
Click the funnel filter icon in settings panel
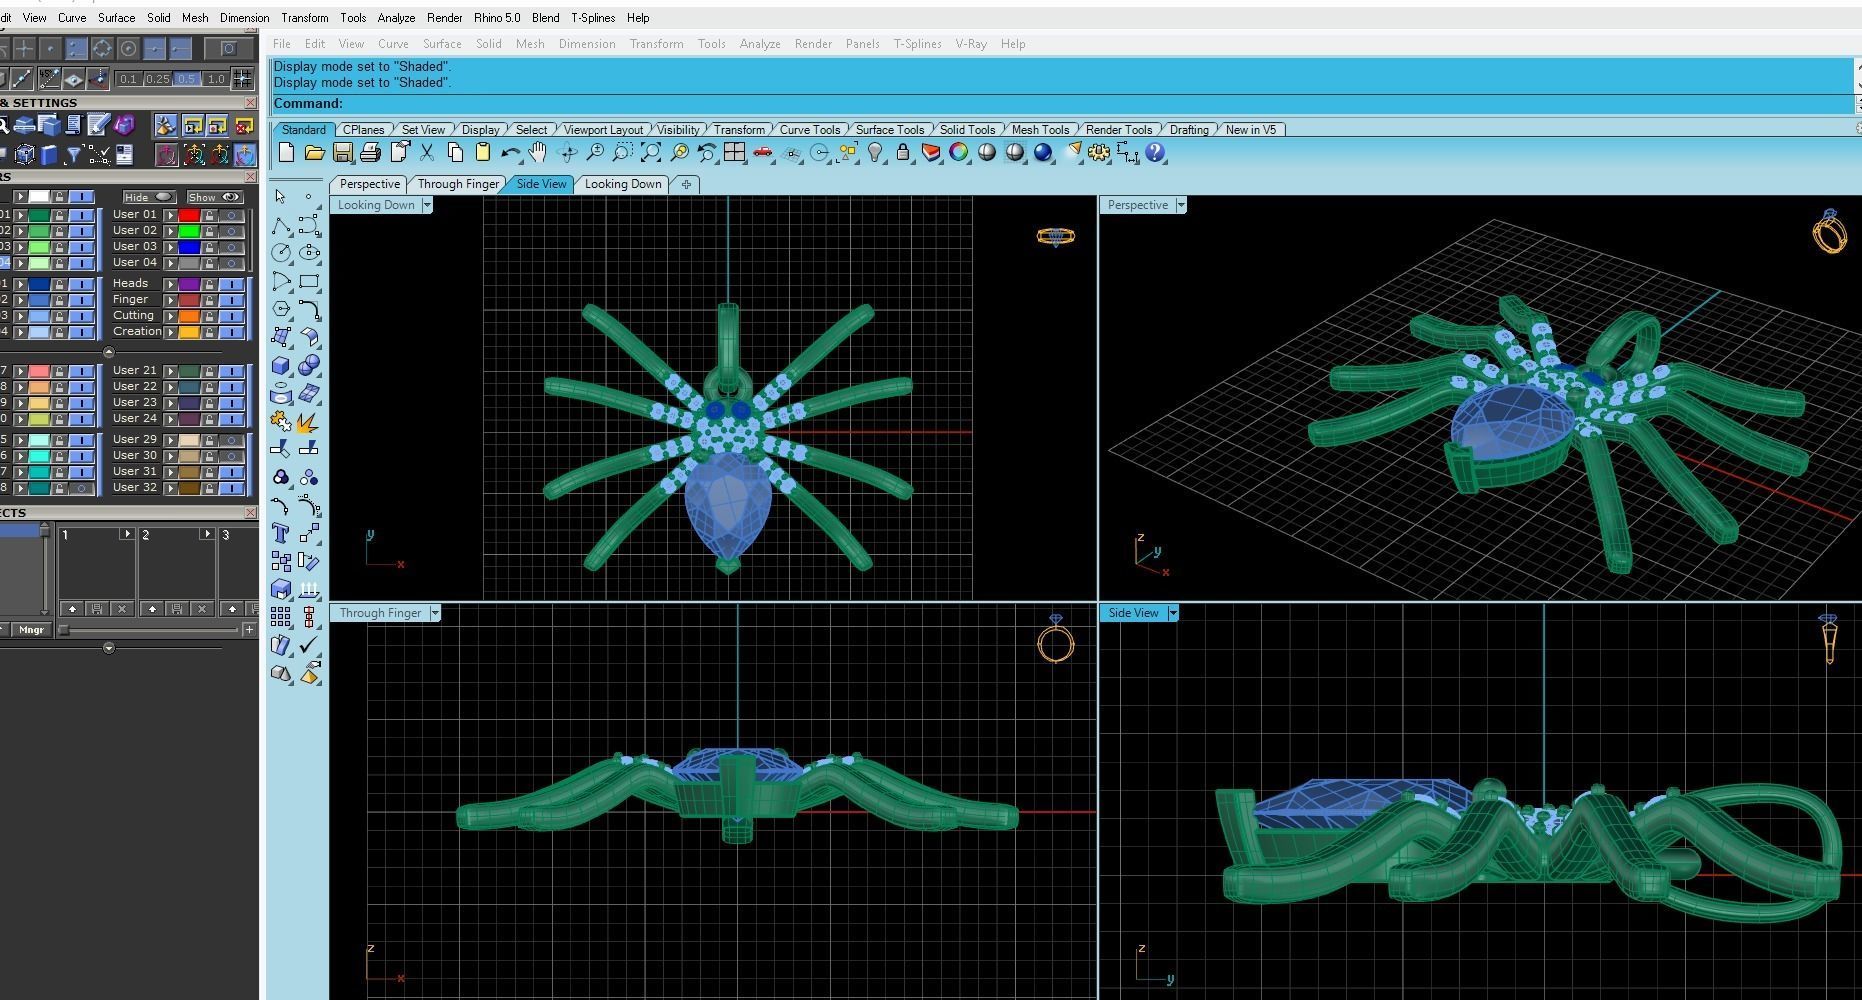[x=73, y=154]
